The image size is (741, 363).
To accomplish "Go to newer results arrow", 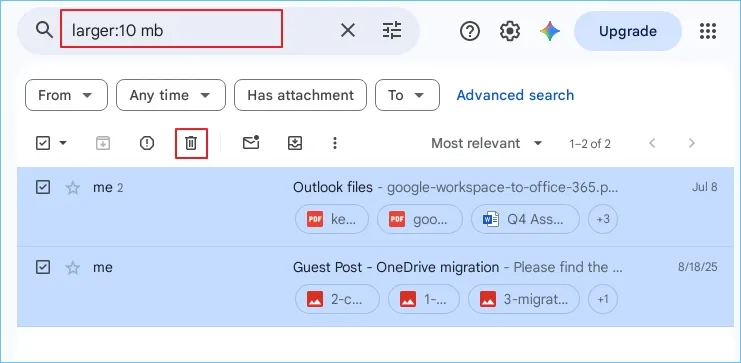I will pyautogui.click(x=652, y=143).
